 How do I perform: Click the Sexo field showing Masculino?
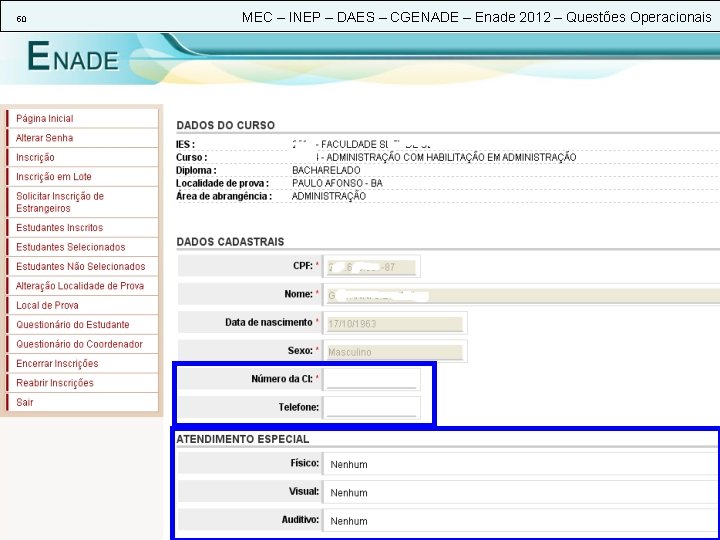(395, 352)
